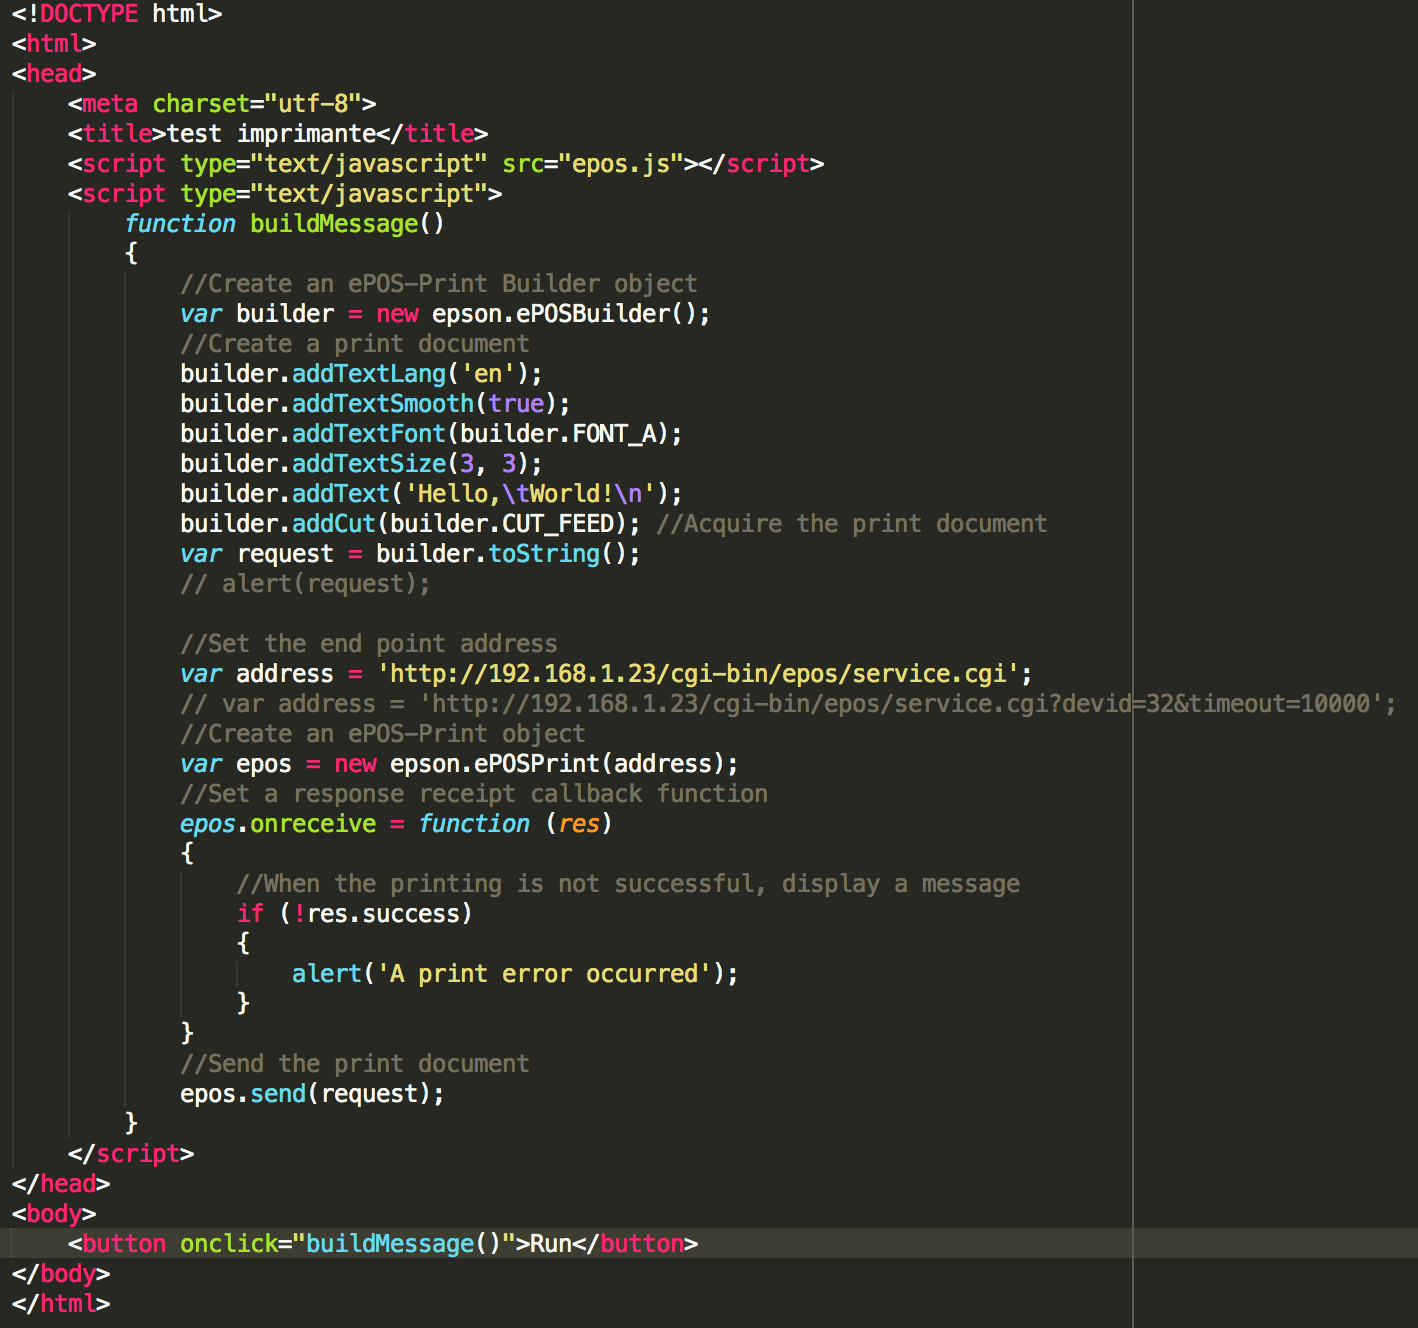Screen dimensions: 1418x1328
Task: Click the 'if (!res.success)' condition
Action: 355,914
